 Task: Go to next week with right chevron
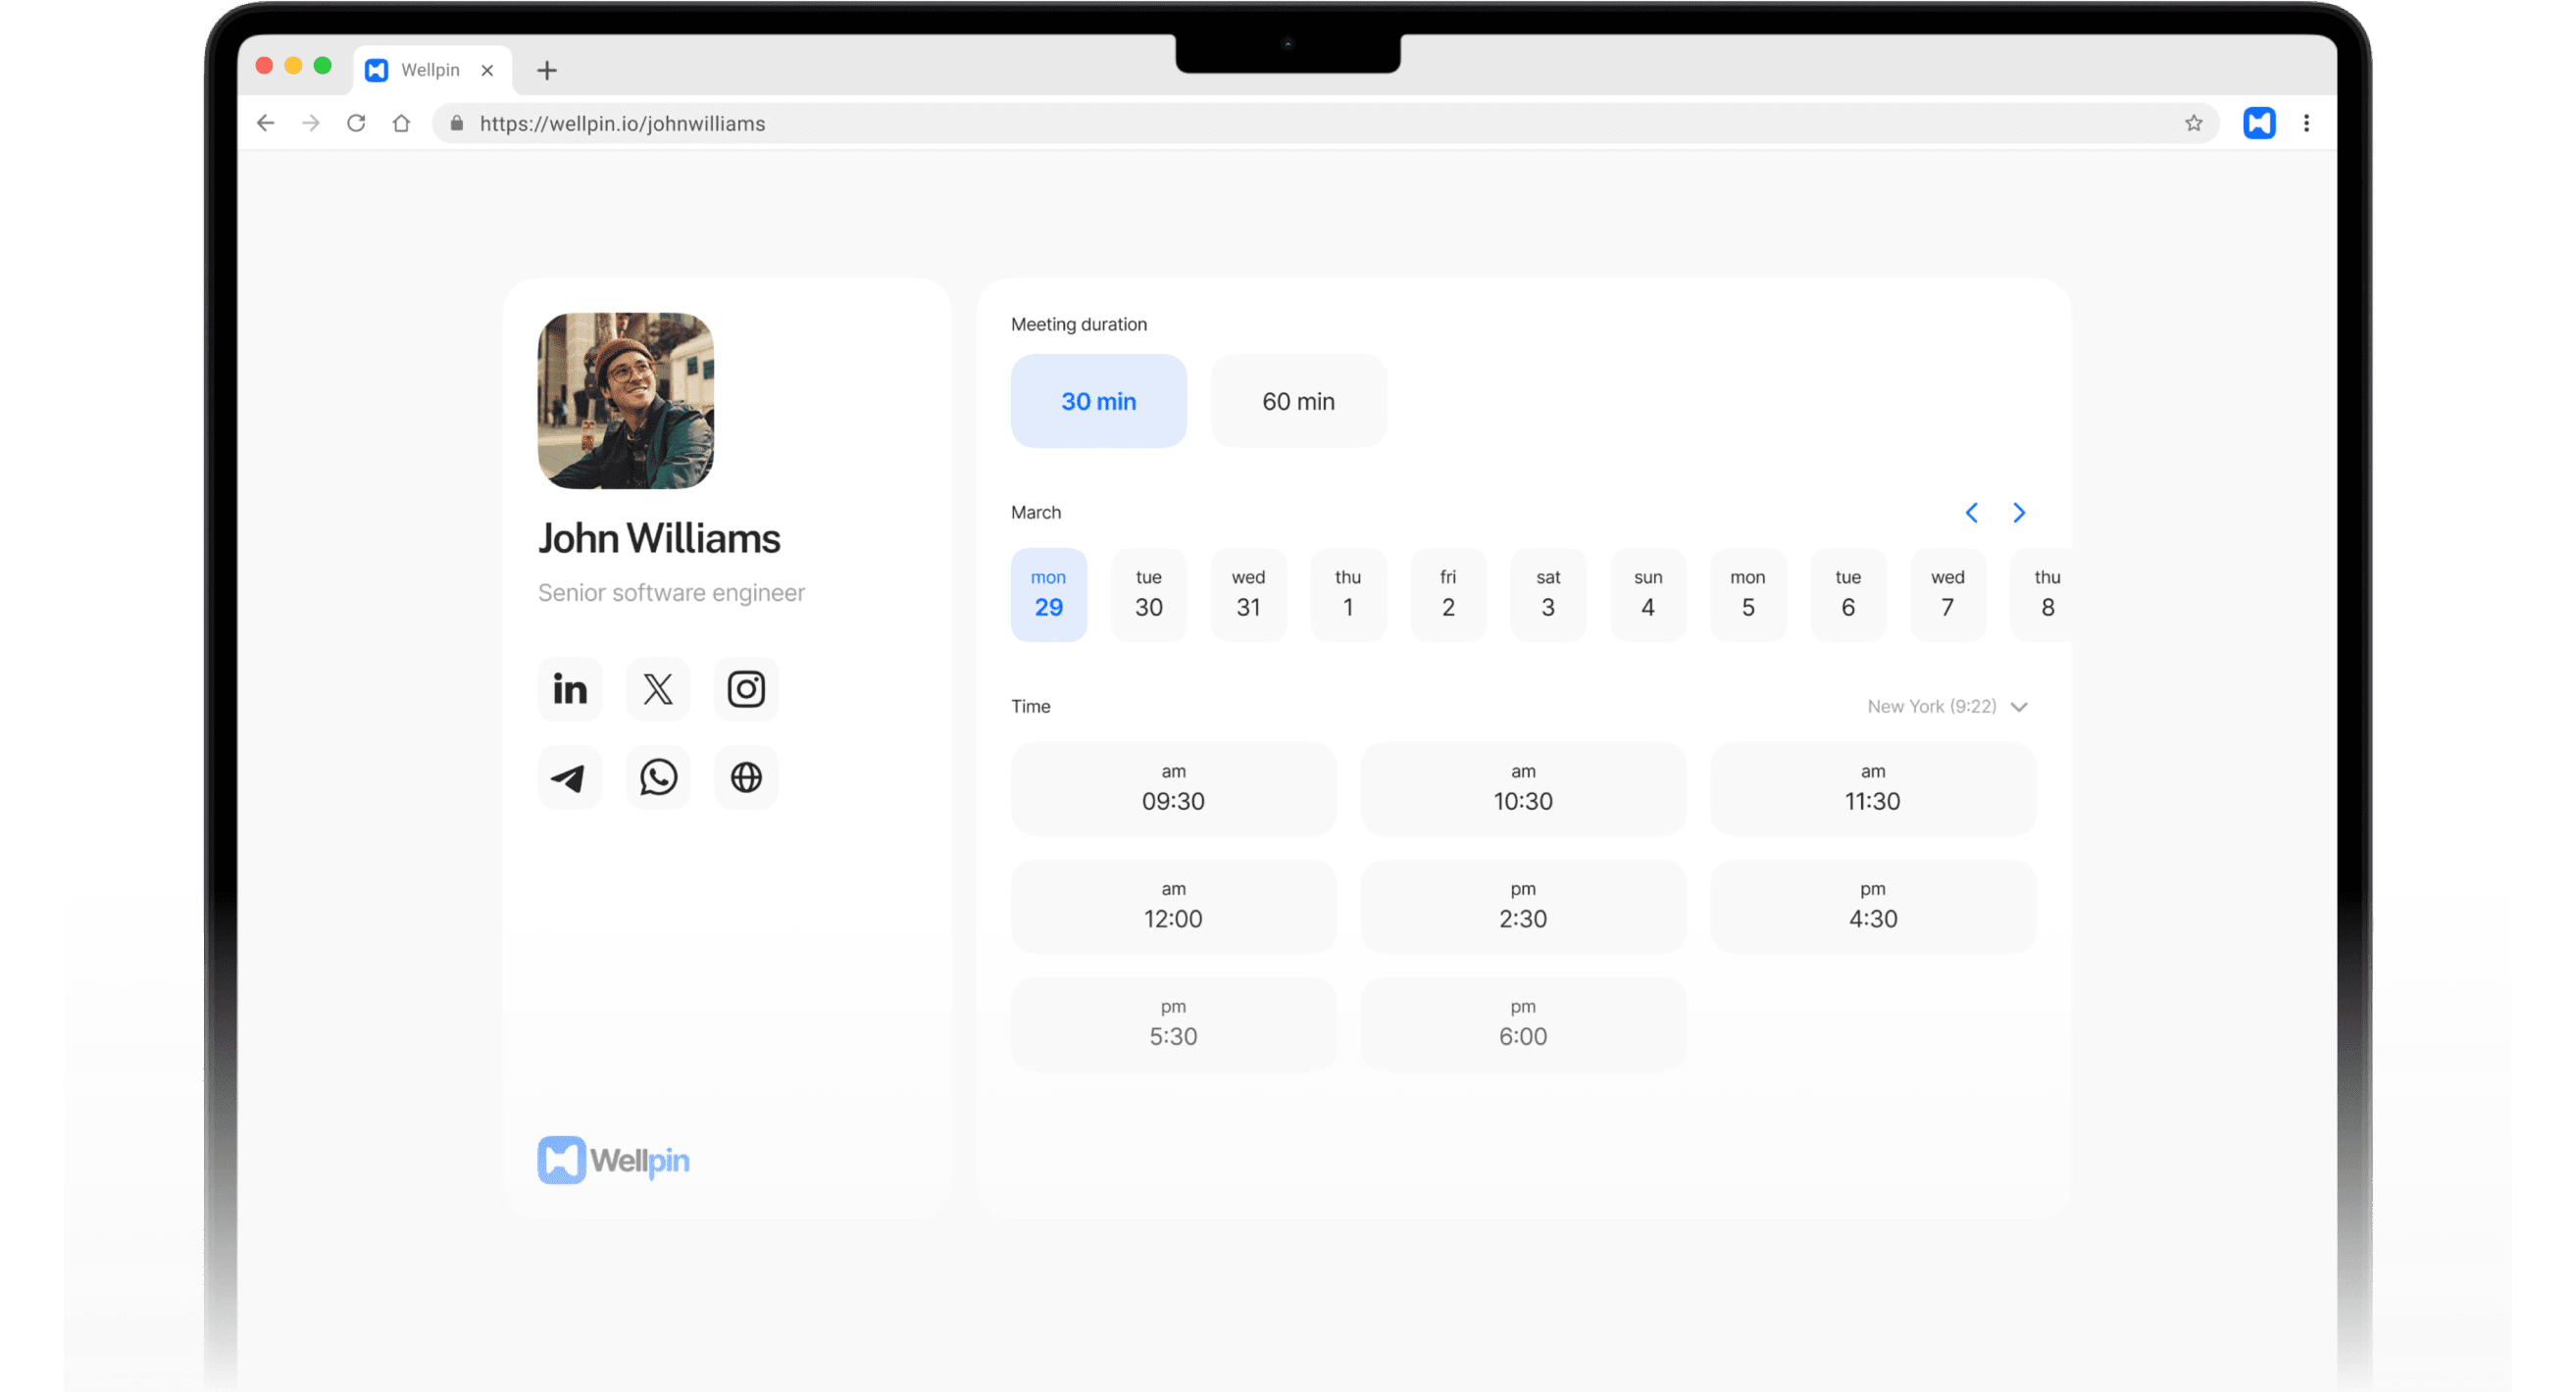[2018, 512]
